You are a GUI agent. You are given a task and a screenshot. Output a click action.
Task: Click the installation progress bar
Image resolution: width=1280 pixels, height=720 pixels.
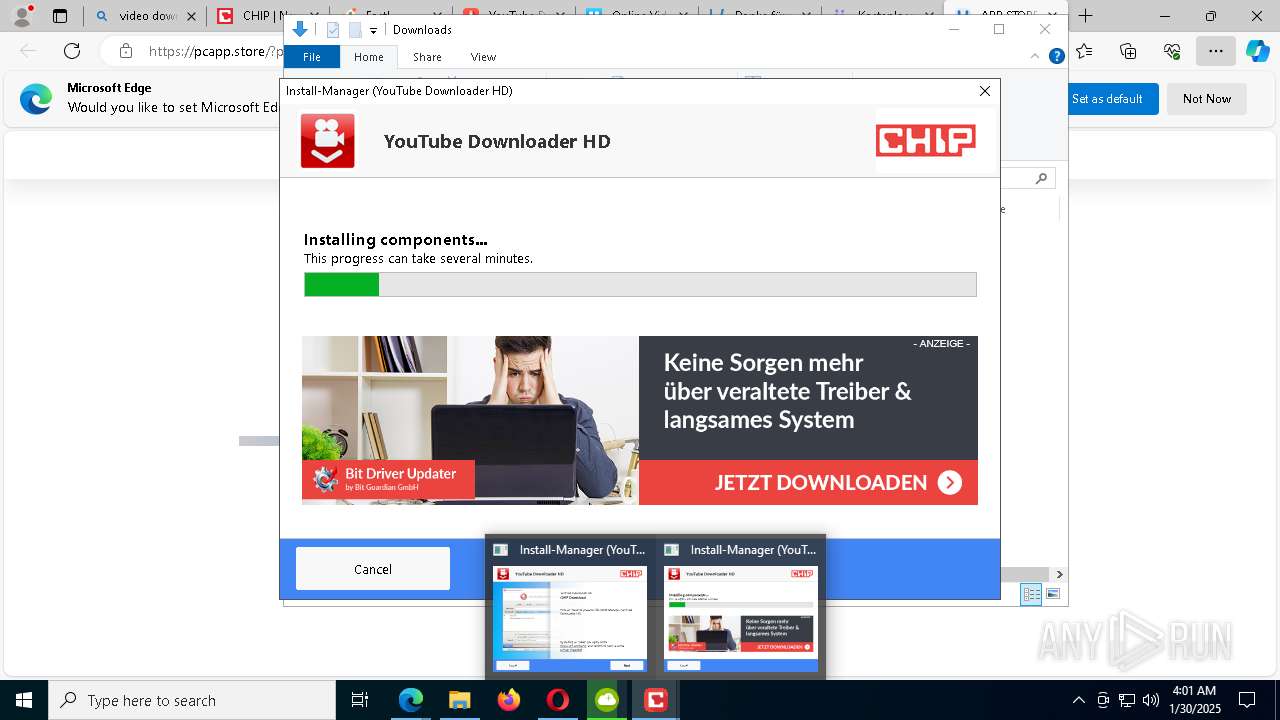click(x=640, y=285)
